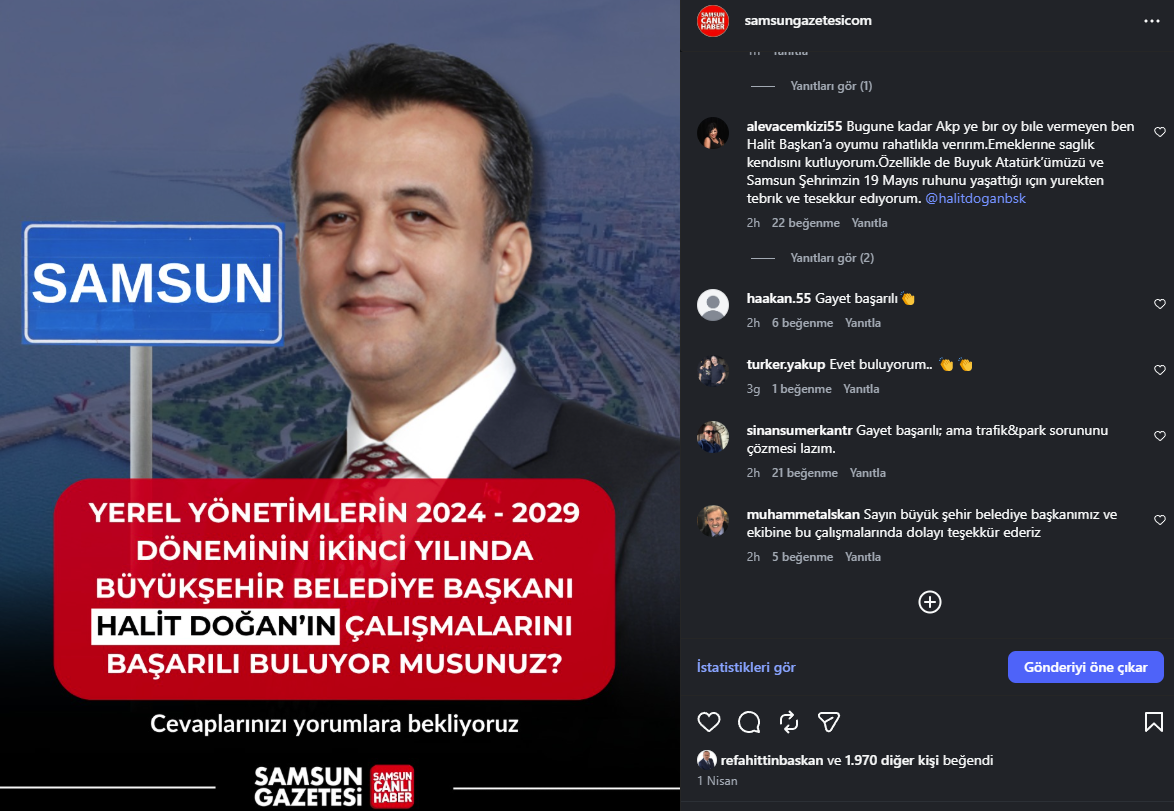Open the comment bubble icon

click(749, 722)
